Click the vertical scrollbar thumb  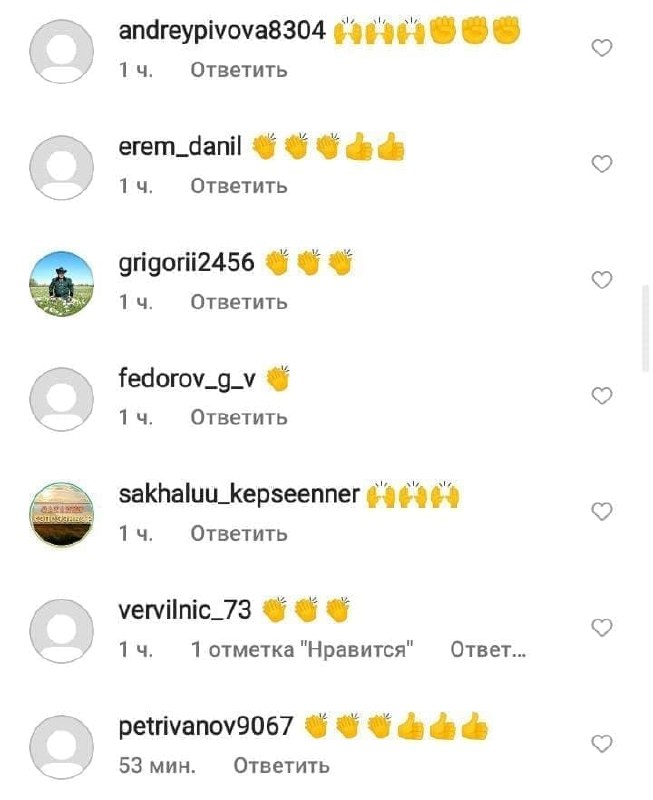pyautogui.click(x=646, y=328)
